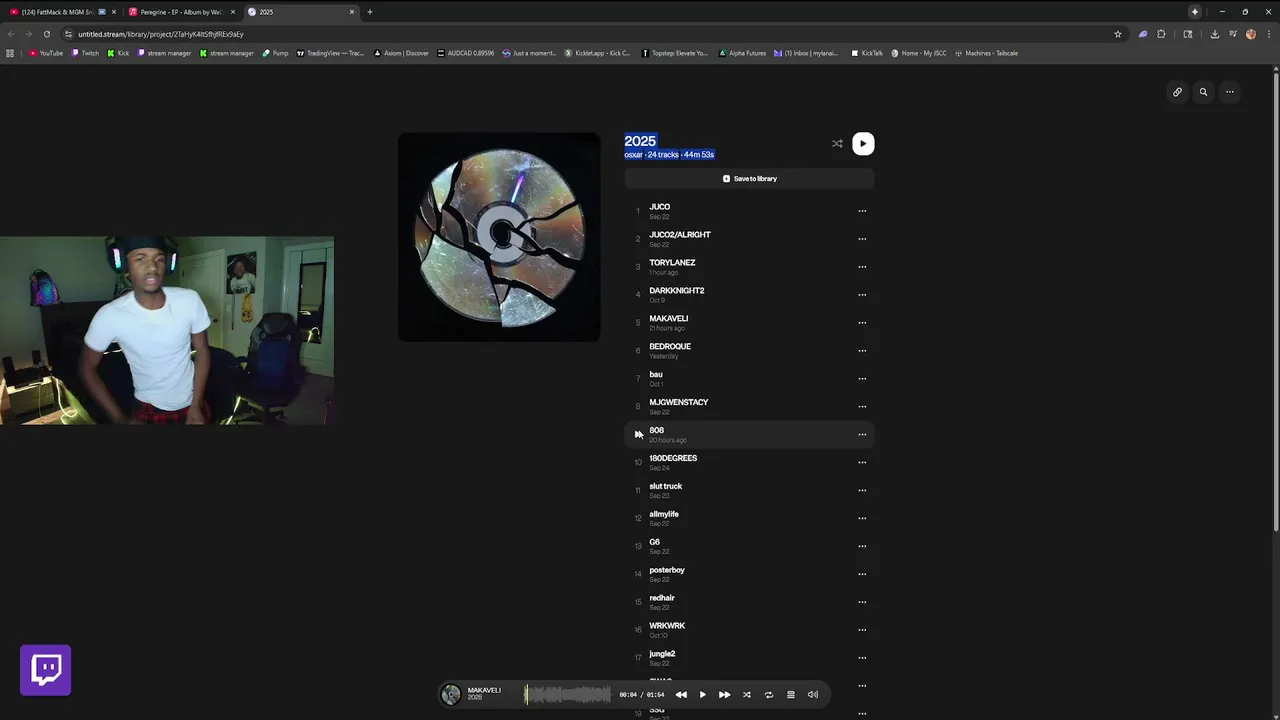1280x720 pixels.
Task: Open the YouTube bookmark
Action: pos(46,53)
